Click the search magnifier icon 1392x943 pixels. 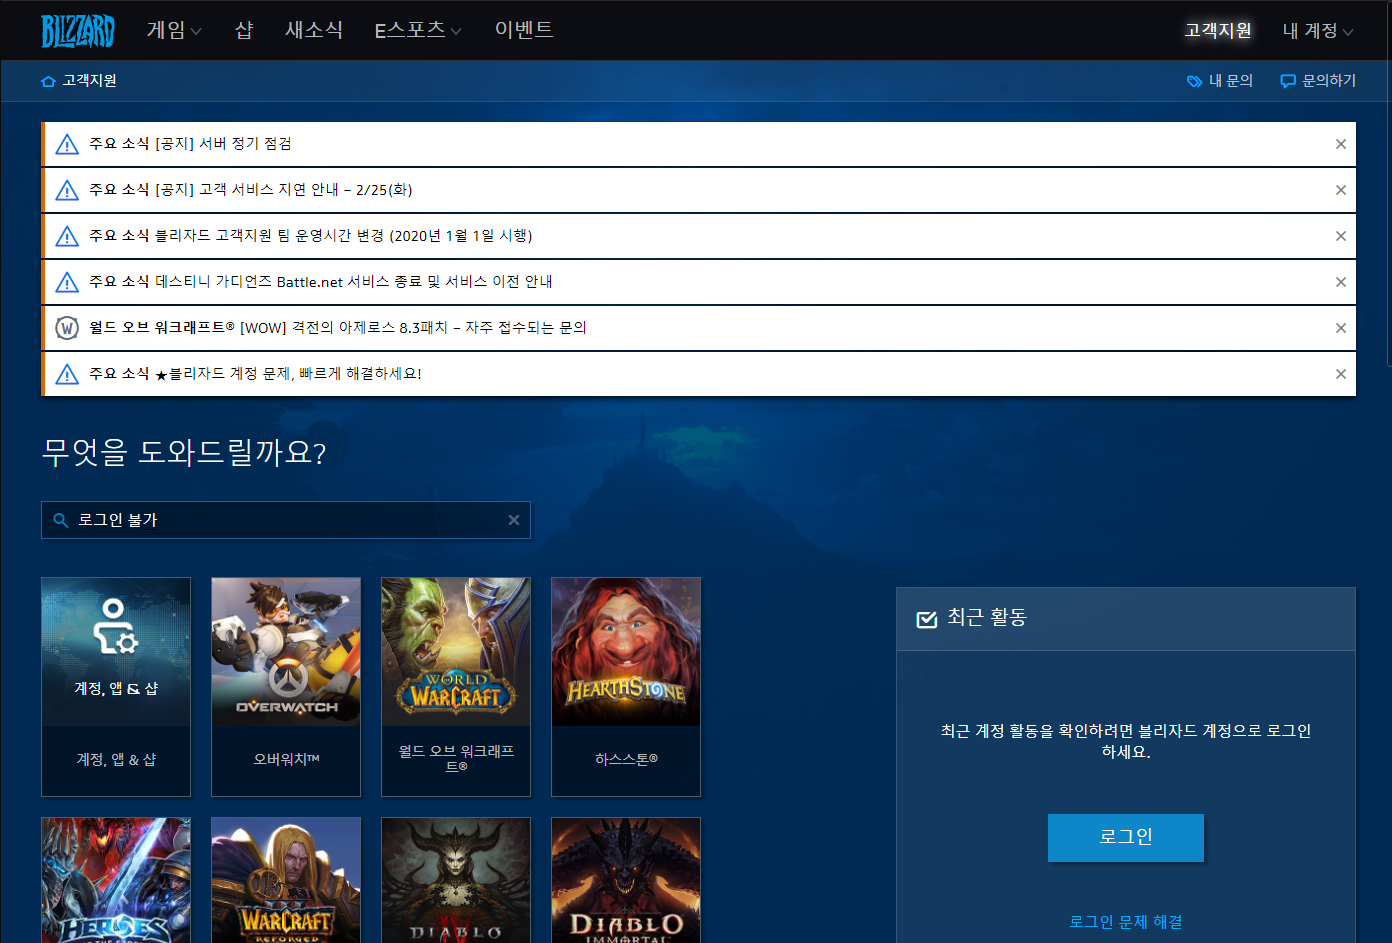point(60,520)
